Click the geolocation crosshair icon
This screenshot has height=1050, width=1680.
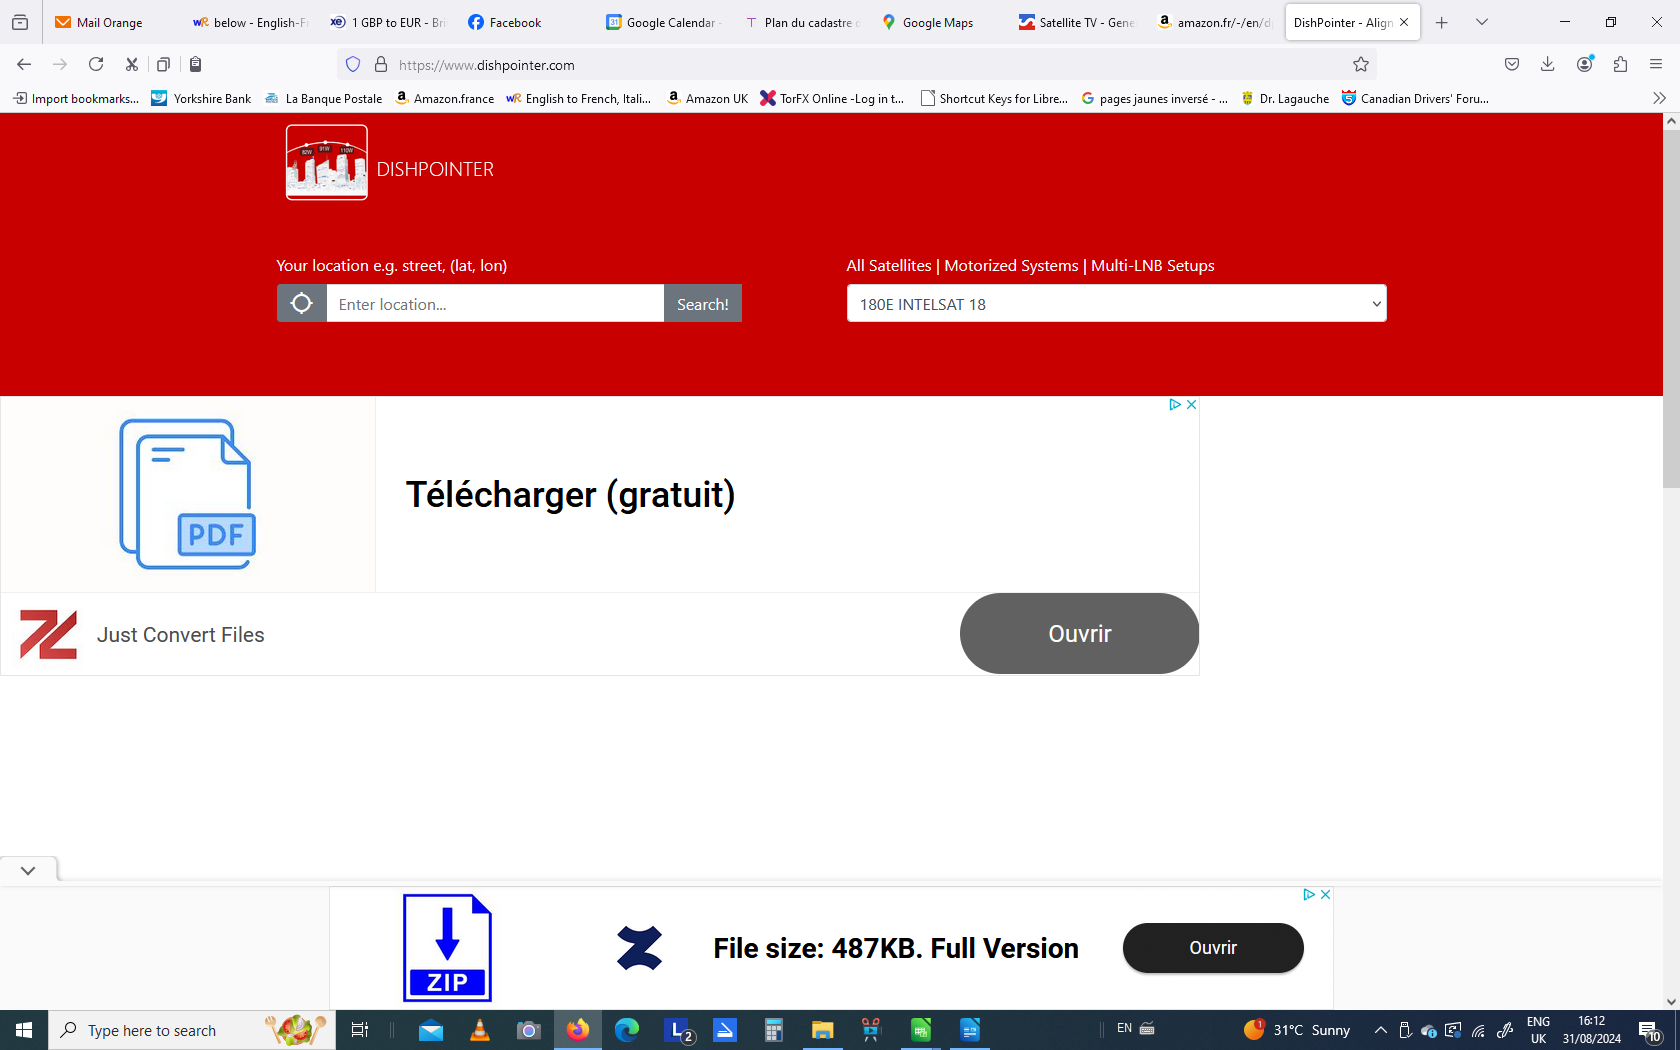pyautogui.click(x=301, y=303)
